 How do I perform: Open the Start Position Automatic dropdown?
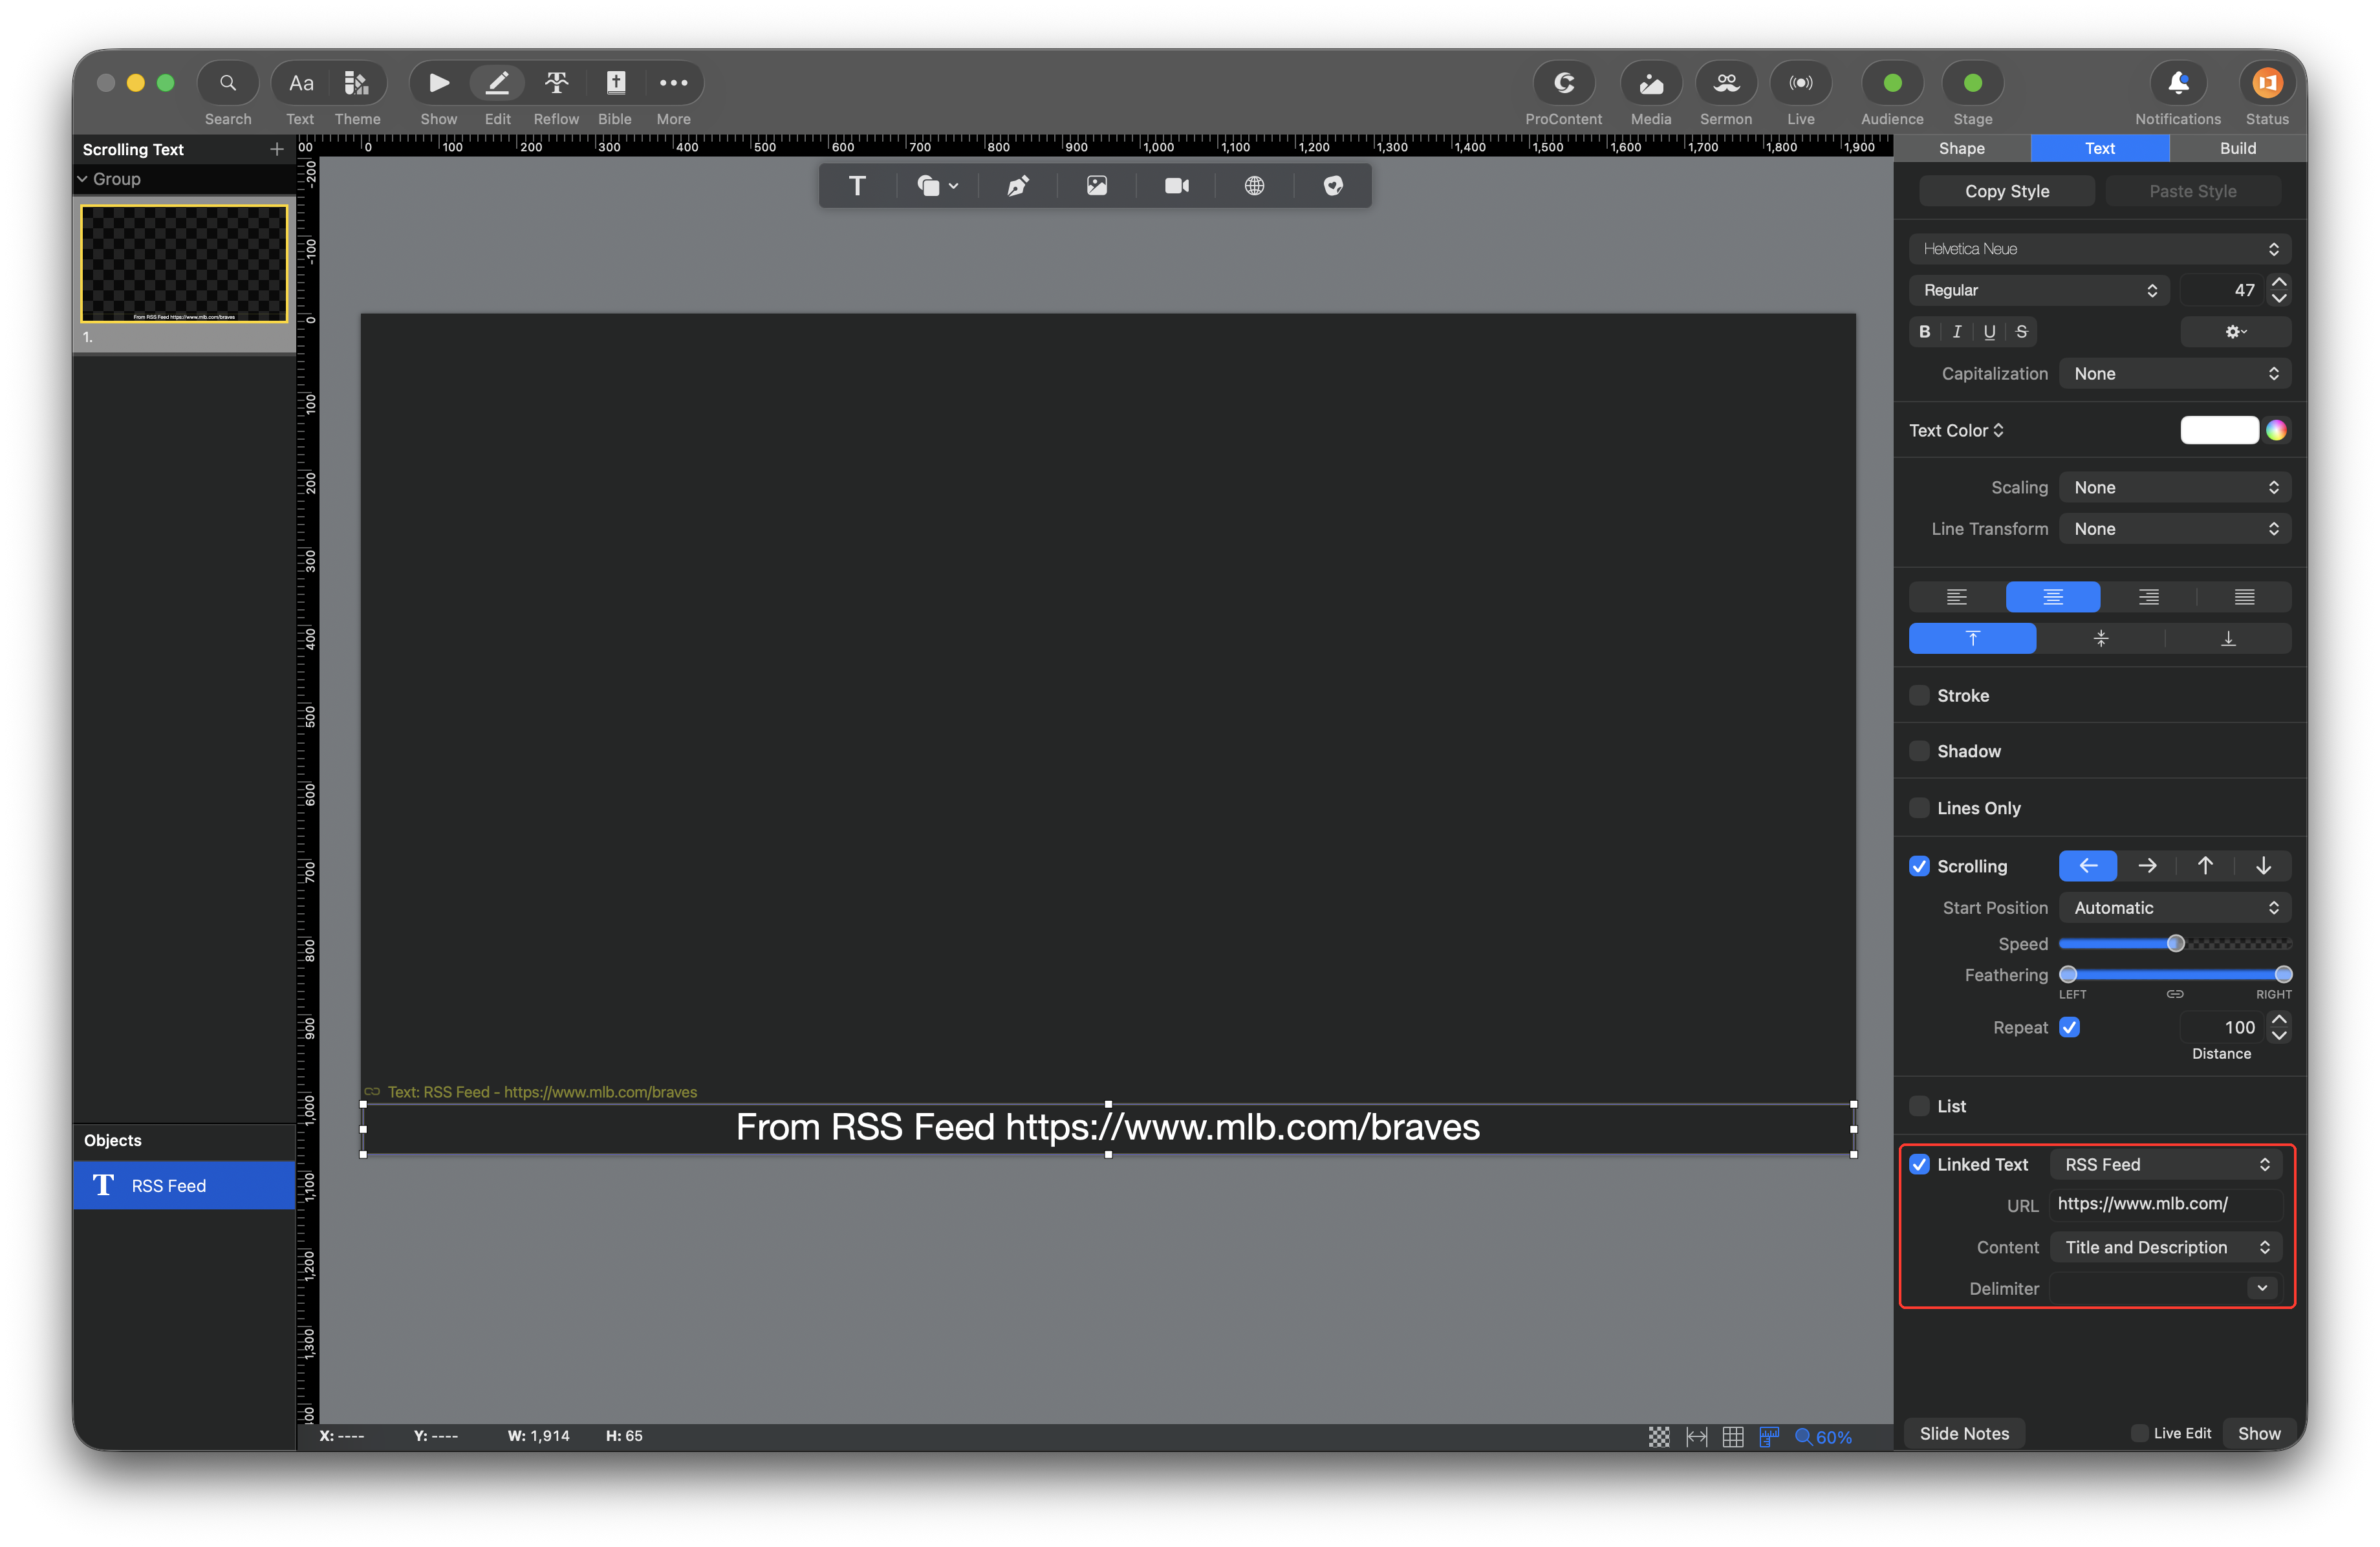2175,908
